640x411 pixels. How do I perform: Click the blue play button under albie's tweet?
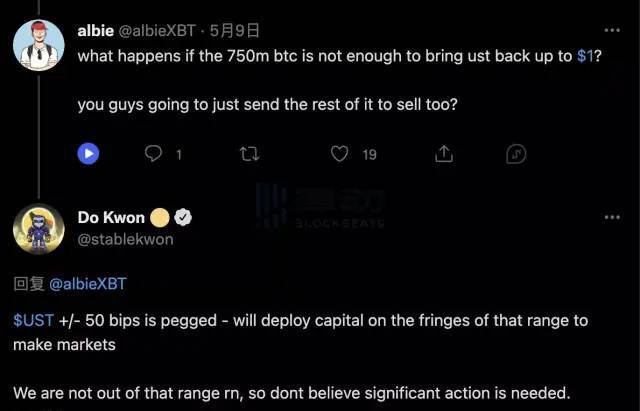click(90, 154)
